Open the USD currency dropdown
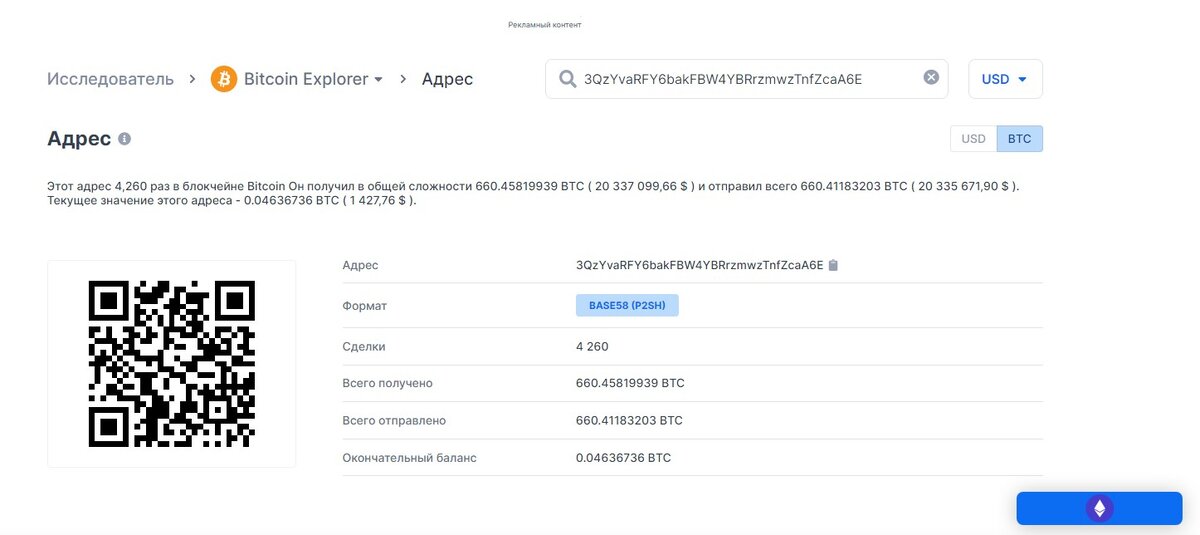Image resolution: width=1200 pixels, height=535 pixels. coord(1005,79)
